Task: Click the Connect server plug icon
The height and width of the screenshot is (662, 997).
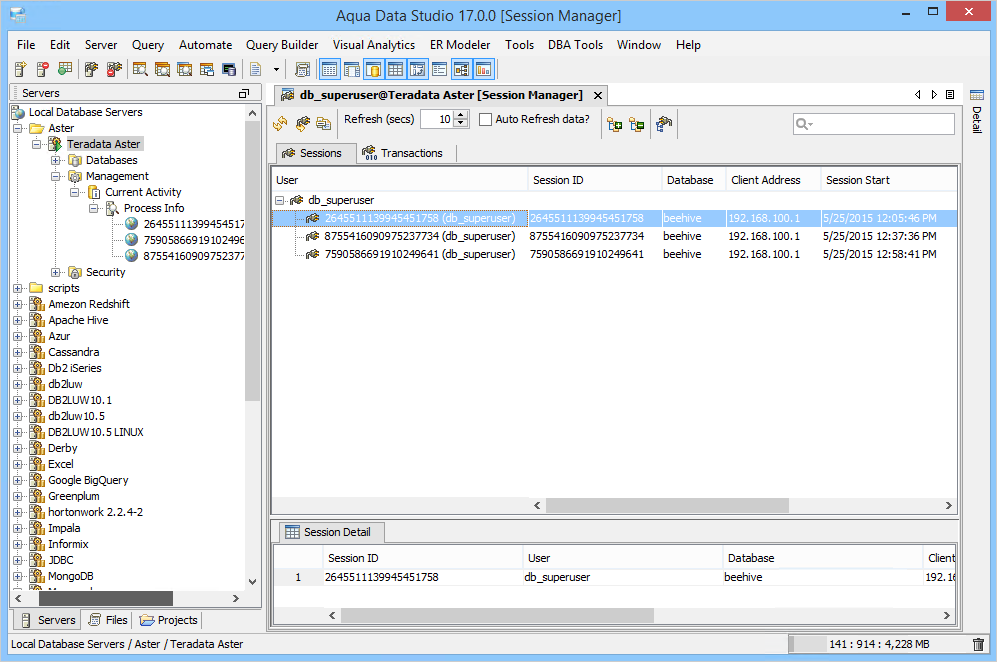Action: coord(92,69)
